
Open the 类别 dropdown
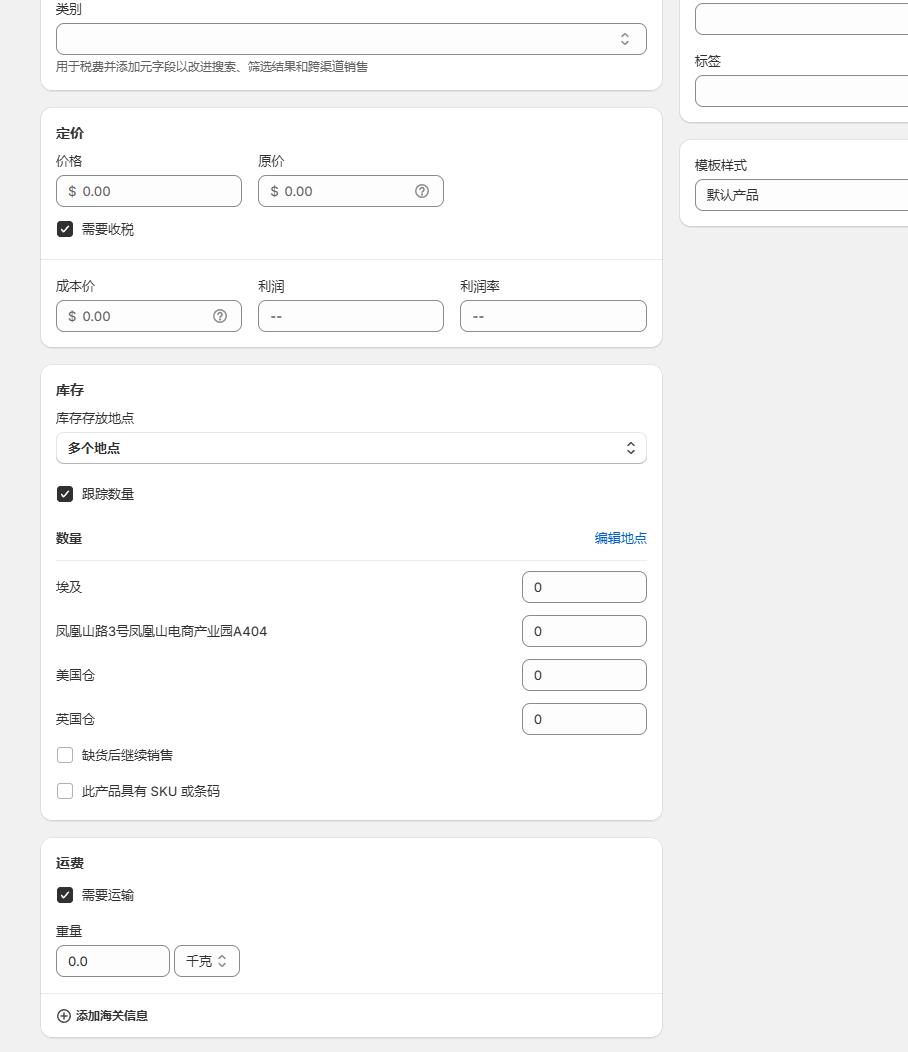click(x=350, y=38)
